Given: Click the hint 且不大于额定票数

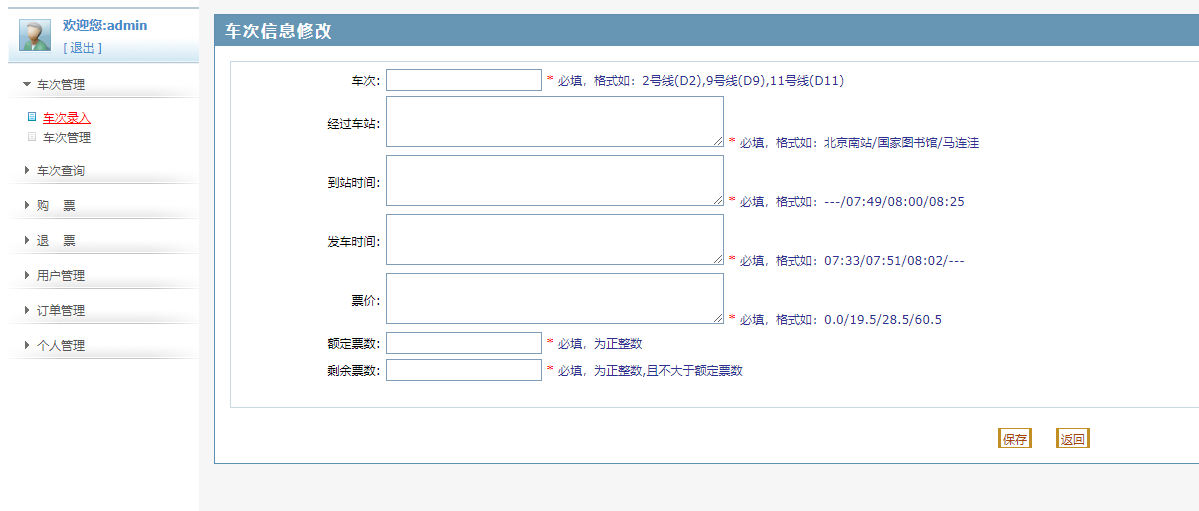Looking at the screenshot, I should (x=694, y=371).
